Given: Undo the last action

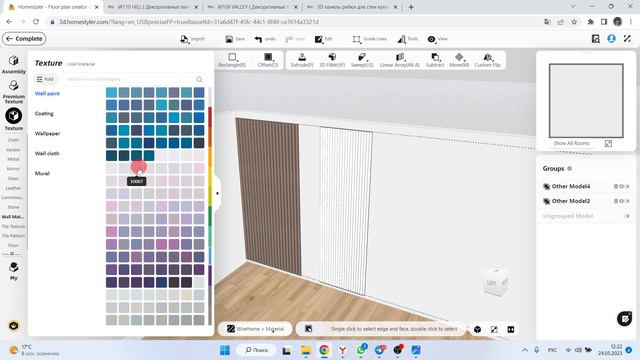Looking at the screenshot, I should [265, 39].
